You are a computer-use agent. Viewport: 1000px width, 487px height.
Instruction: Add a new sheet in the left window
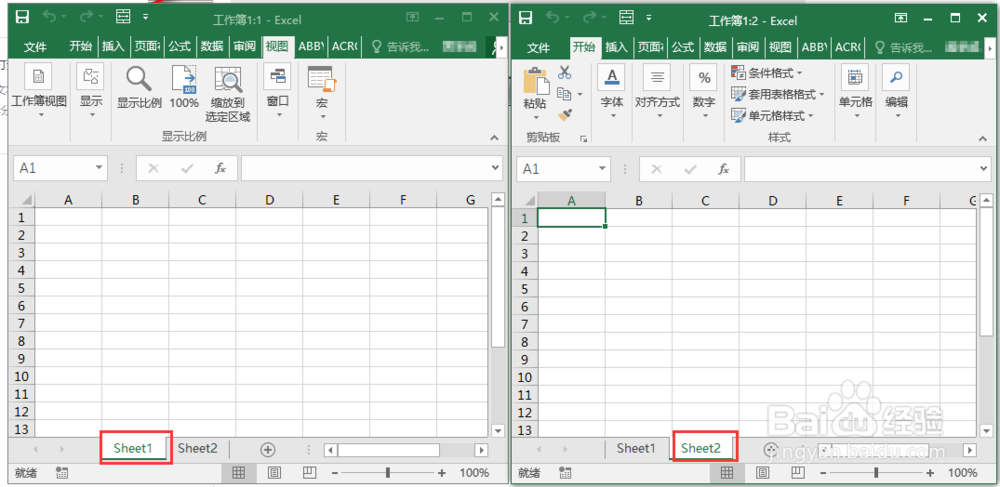click(x=268, y=449)
